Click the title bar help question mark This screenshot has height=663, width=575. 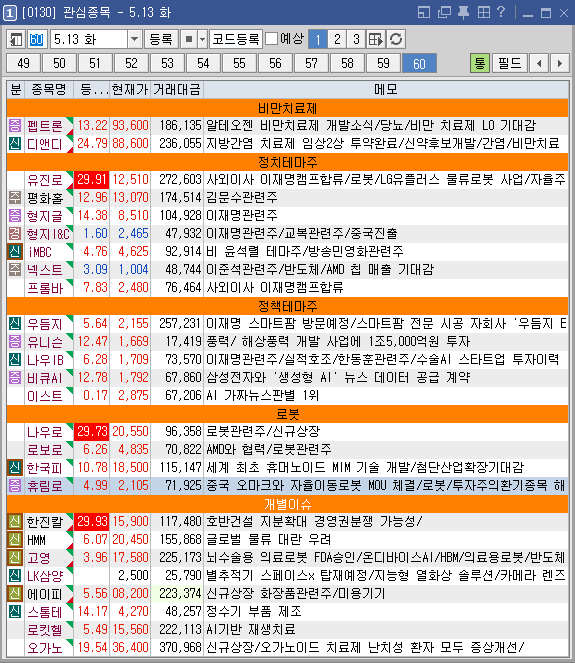pyautogui.click(x=501, y=12)
